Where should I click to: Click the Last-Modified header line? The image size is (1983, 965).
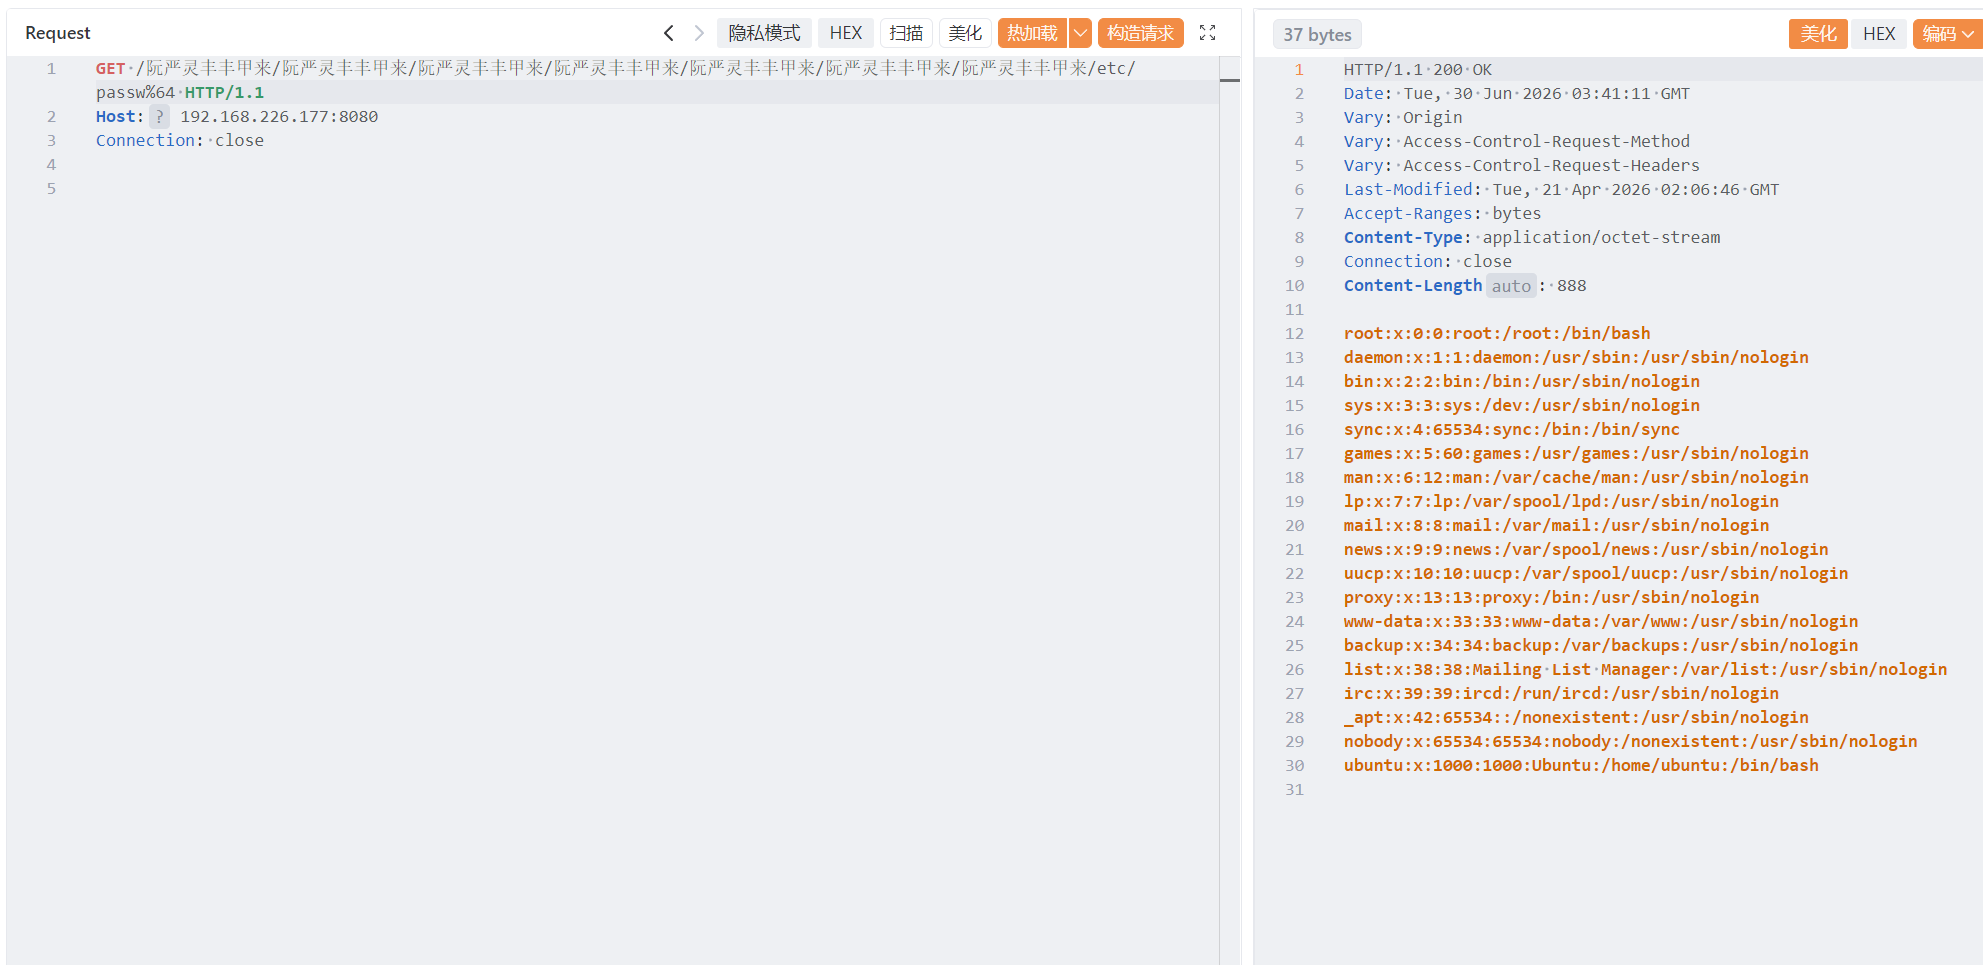1561,190
